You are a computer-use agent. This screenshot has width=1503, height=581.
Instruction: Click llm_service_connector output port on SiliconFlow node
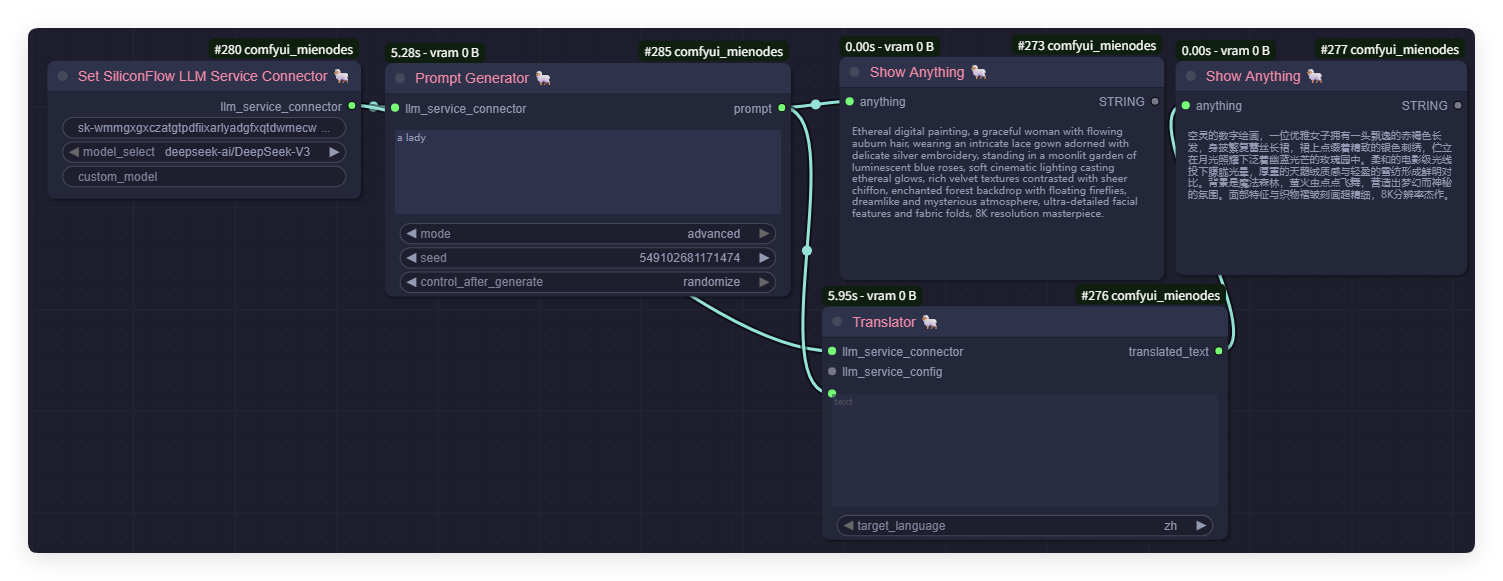352,106
